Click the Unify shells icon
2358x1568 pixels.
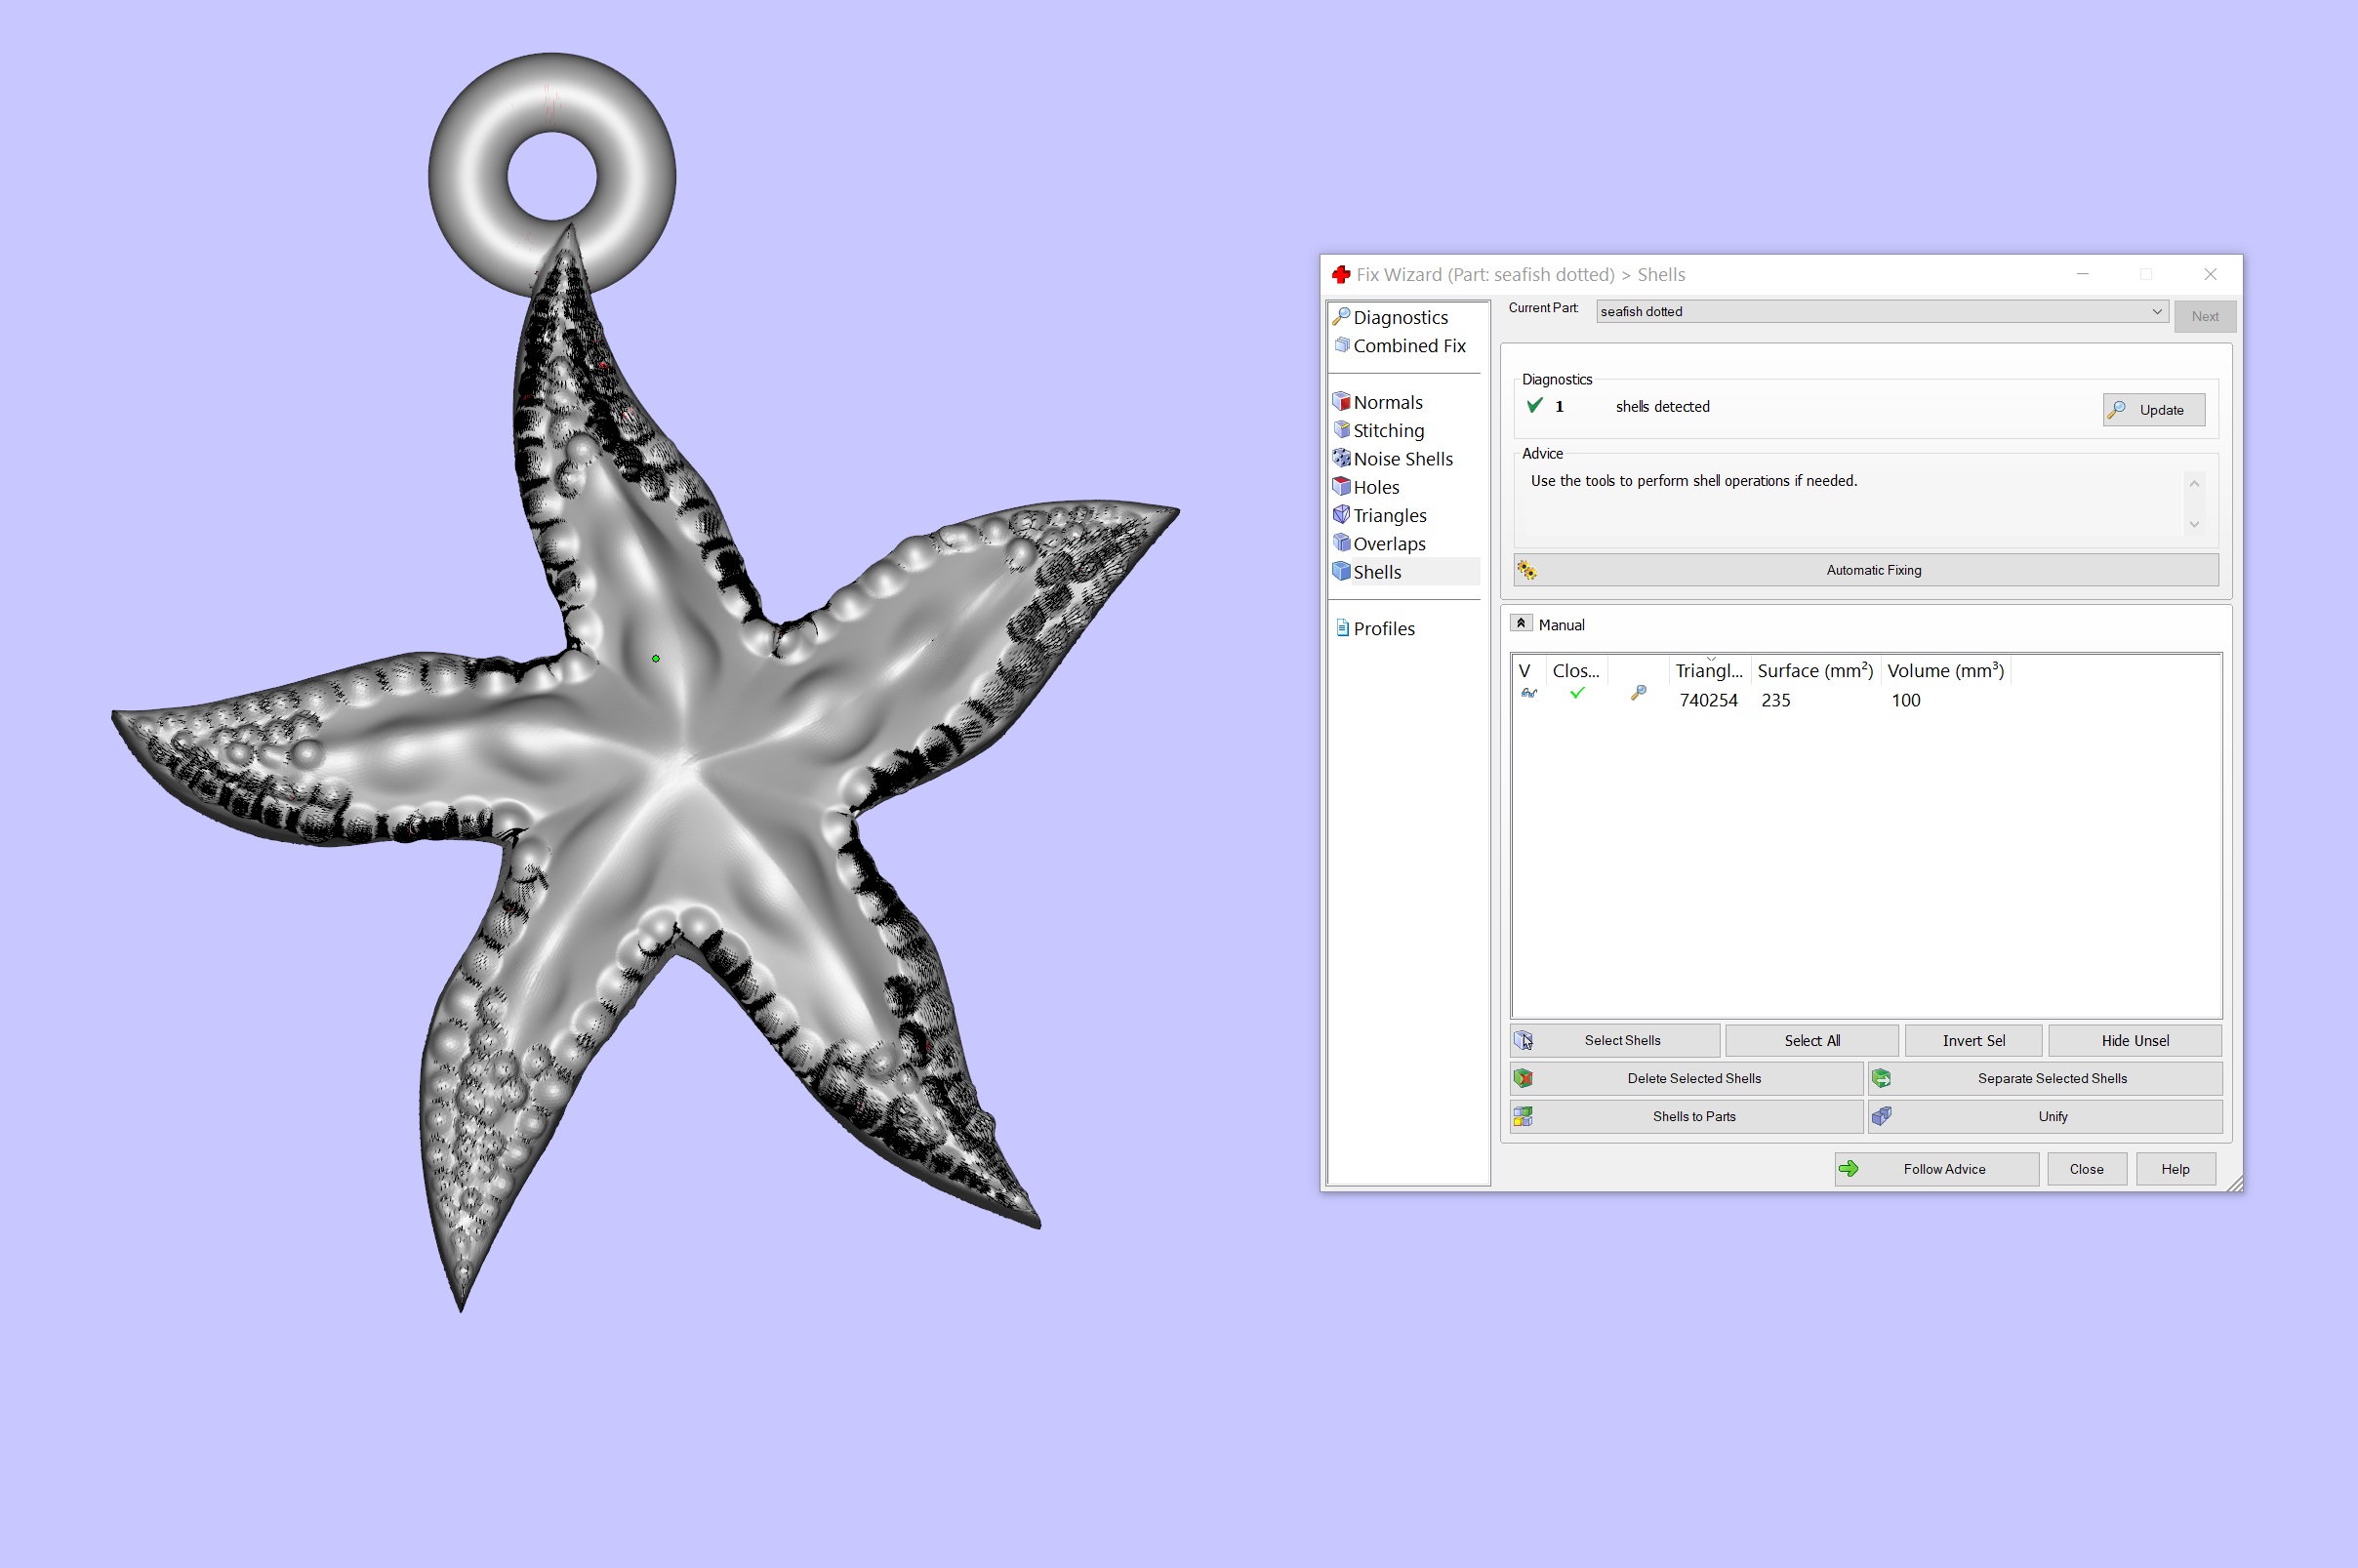(x=1882, y=1116)
